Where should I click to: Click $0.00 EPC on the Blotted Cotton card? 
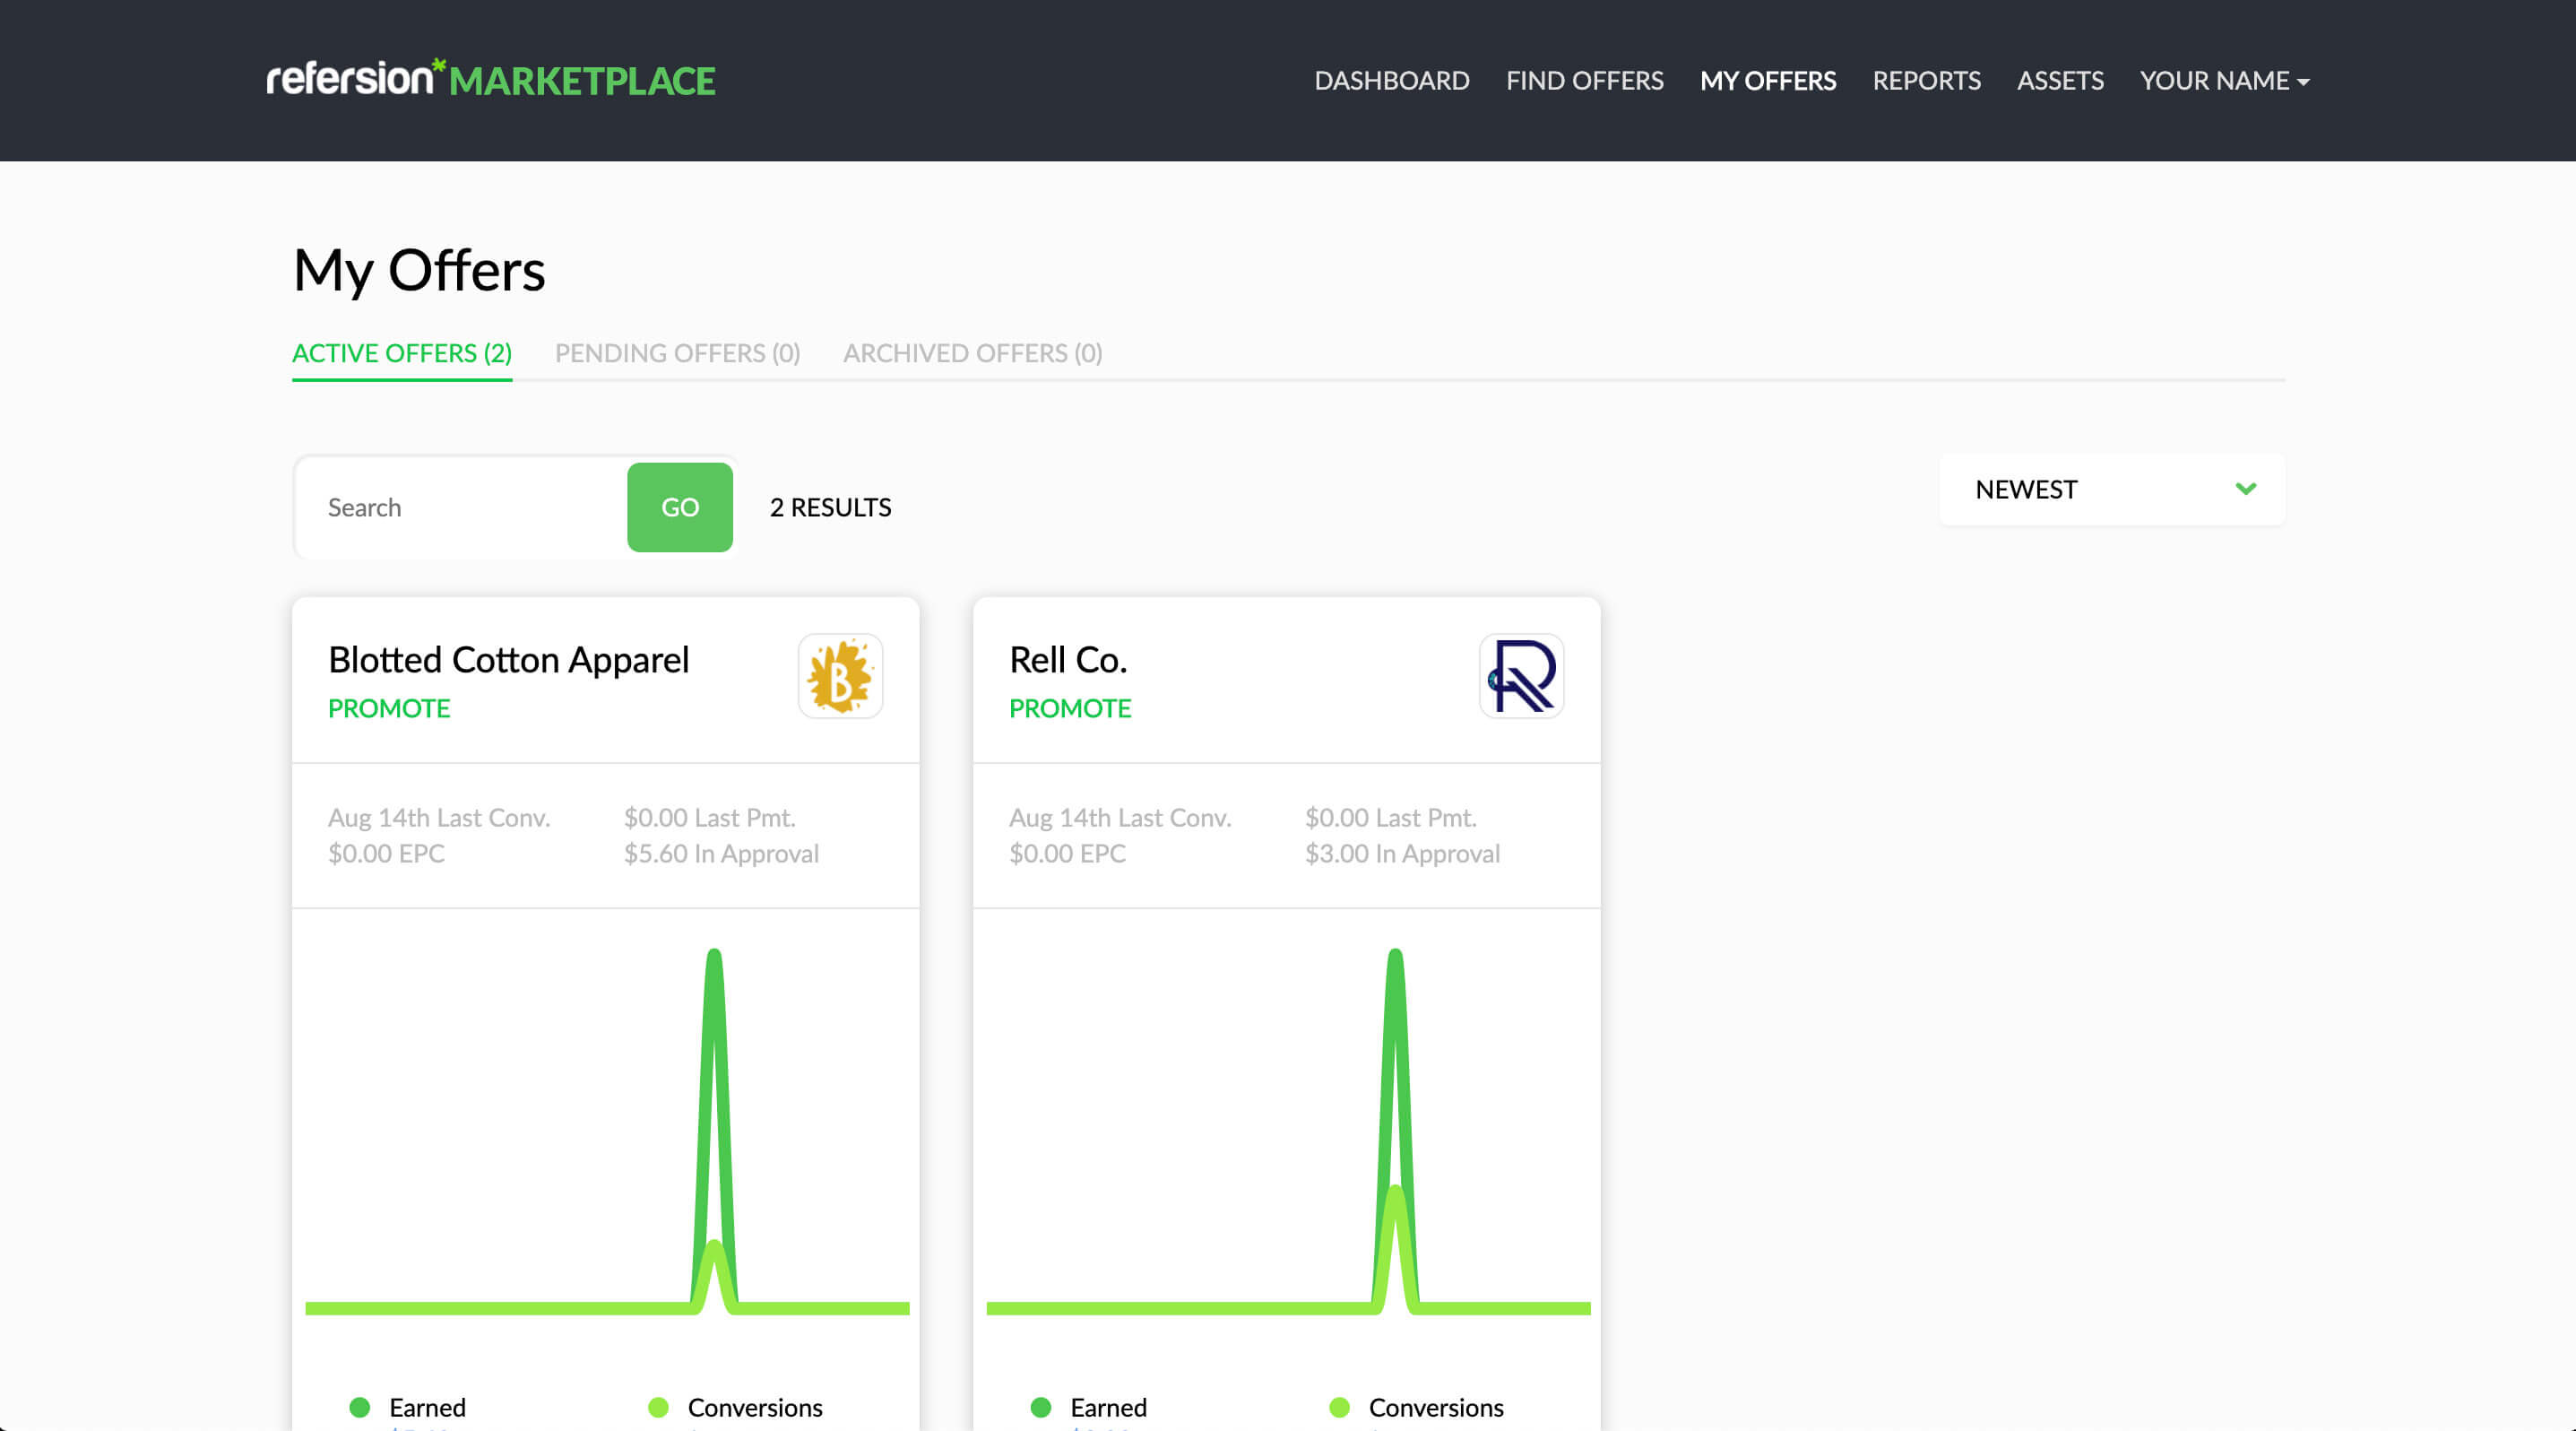[386, 853]
